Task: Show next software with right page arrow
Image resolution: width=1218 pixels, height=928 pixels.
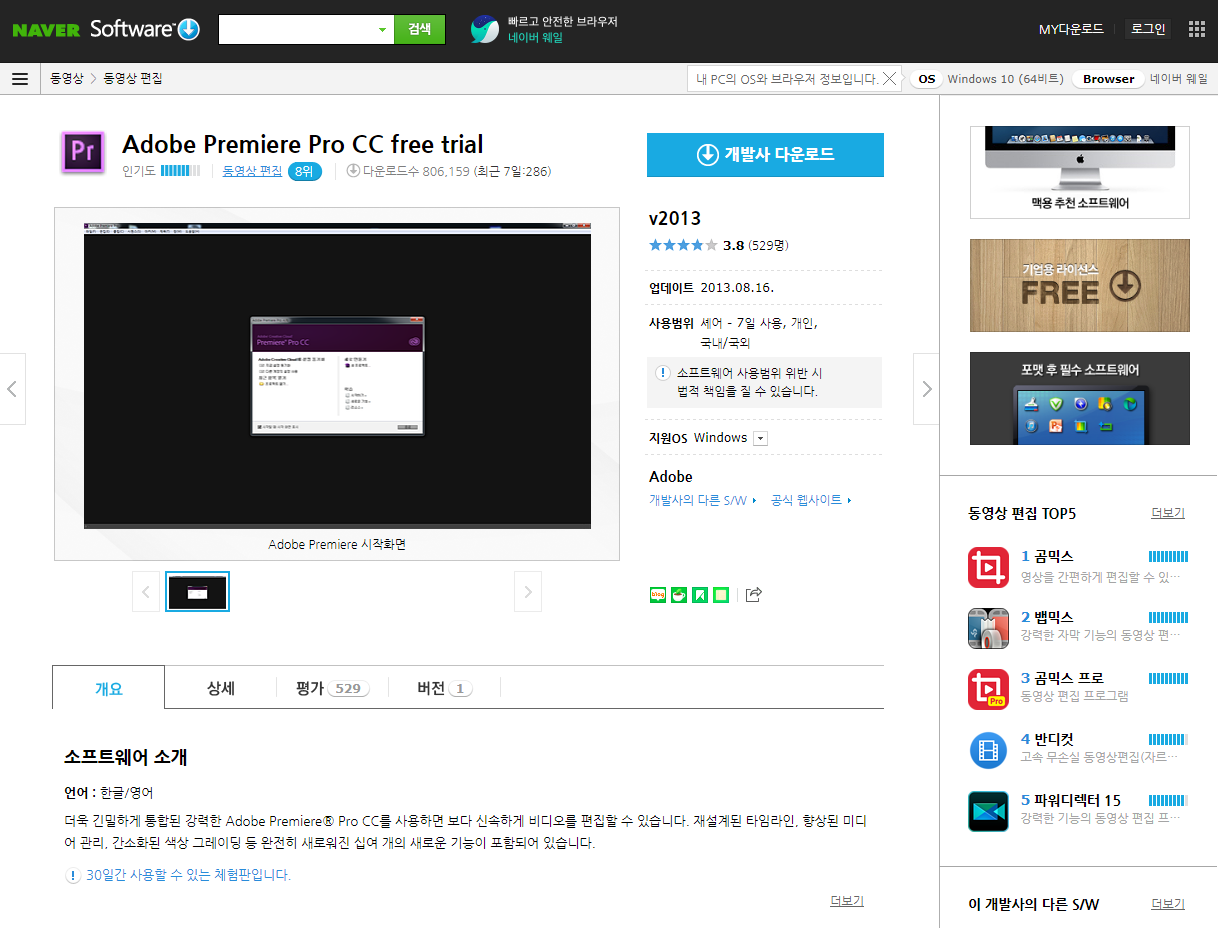Action: pos(926,388)
